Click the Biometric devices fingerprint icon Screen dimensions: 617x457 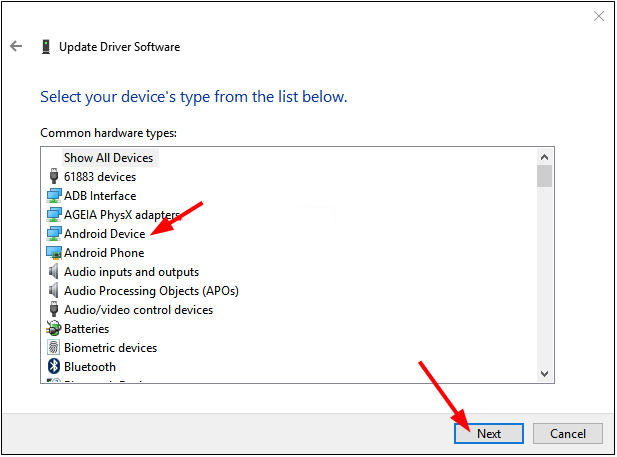54,347
